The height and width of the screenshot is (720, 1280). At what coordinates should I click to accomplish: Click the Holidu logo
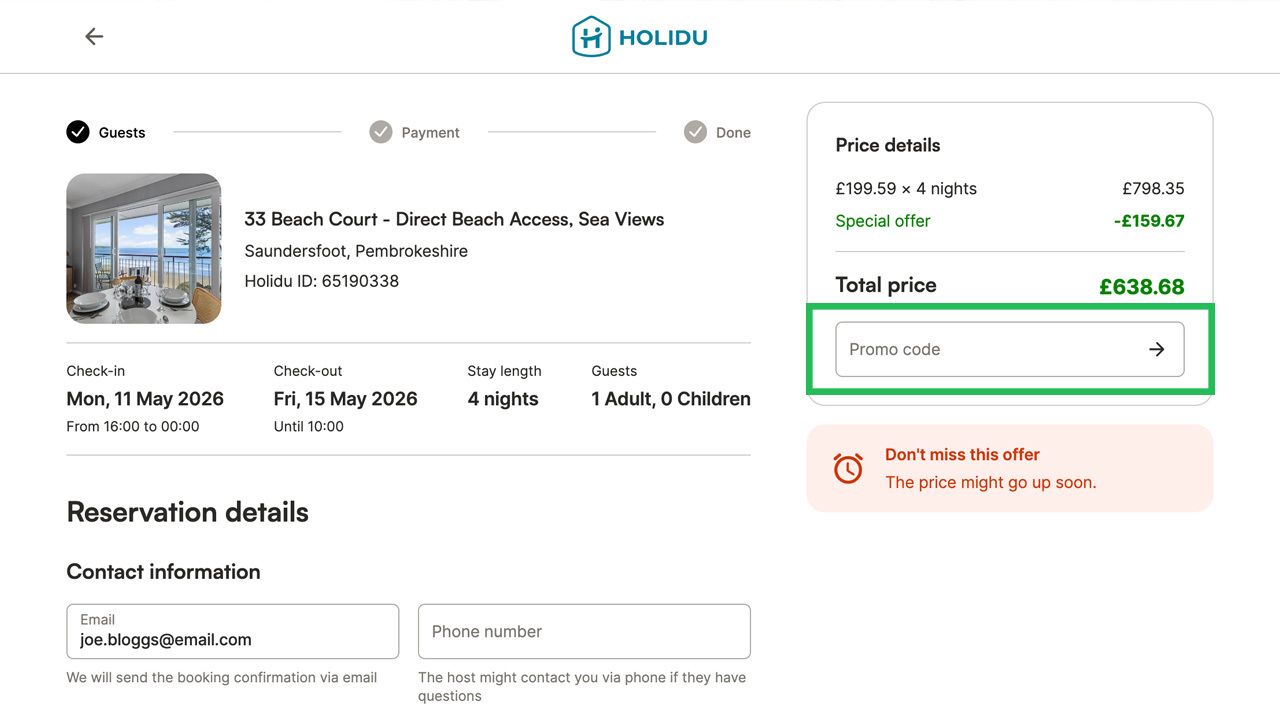click(x=639, y=36)
